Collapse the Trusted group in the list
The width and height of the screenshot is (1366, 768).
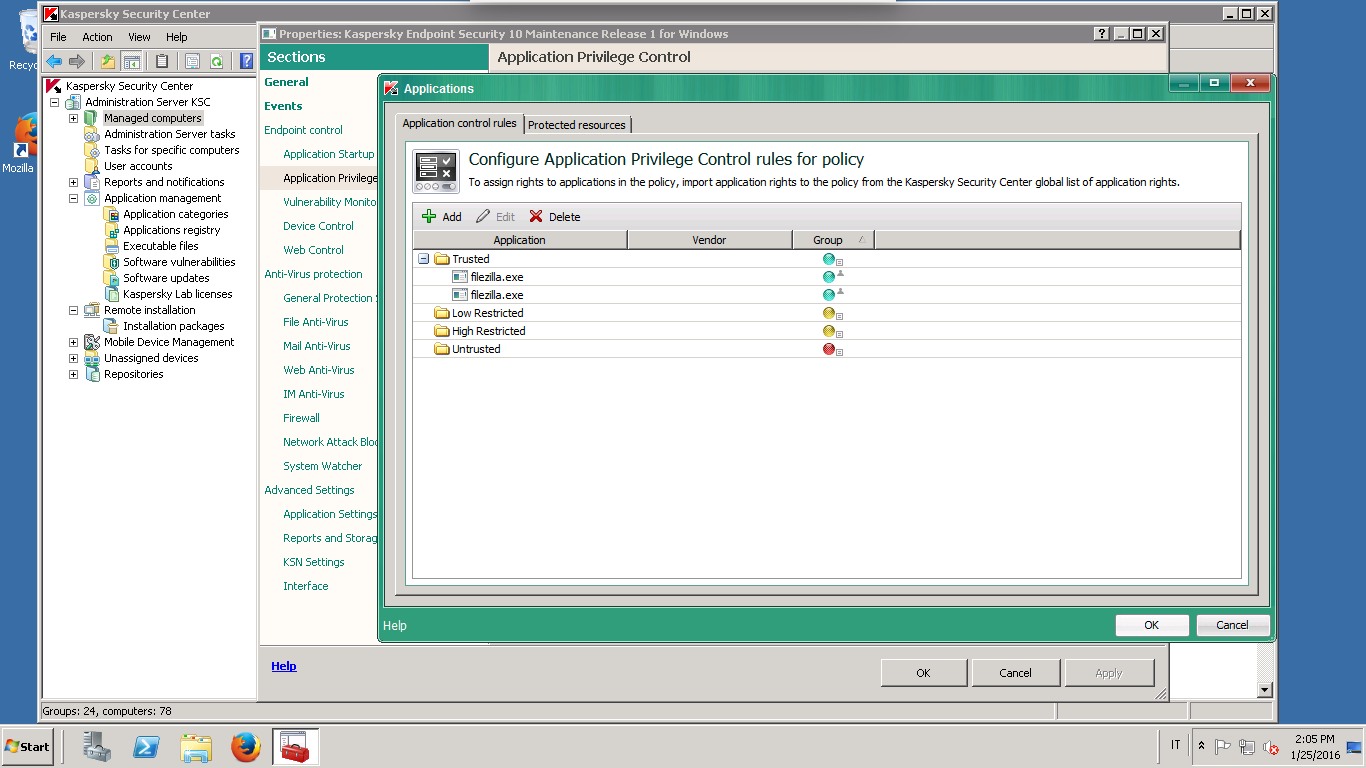point(423,259)
